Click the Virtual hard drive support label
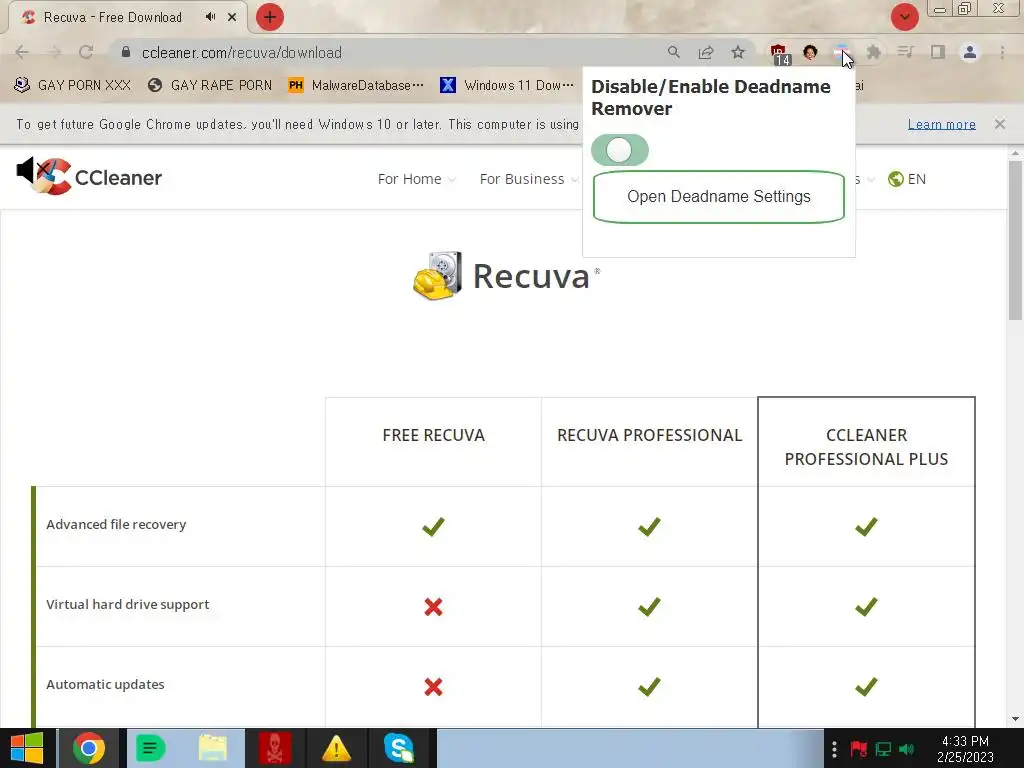 point(128,605)
